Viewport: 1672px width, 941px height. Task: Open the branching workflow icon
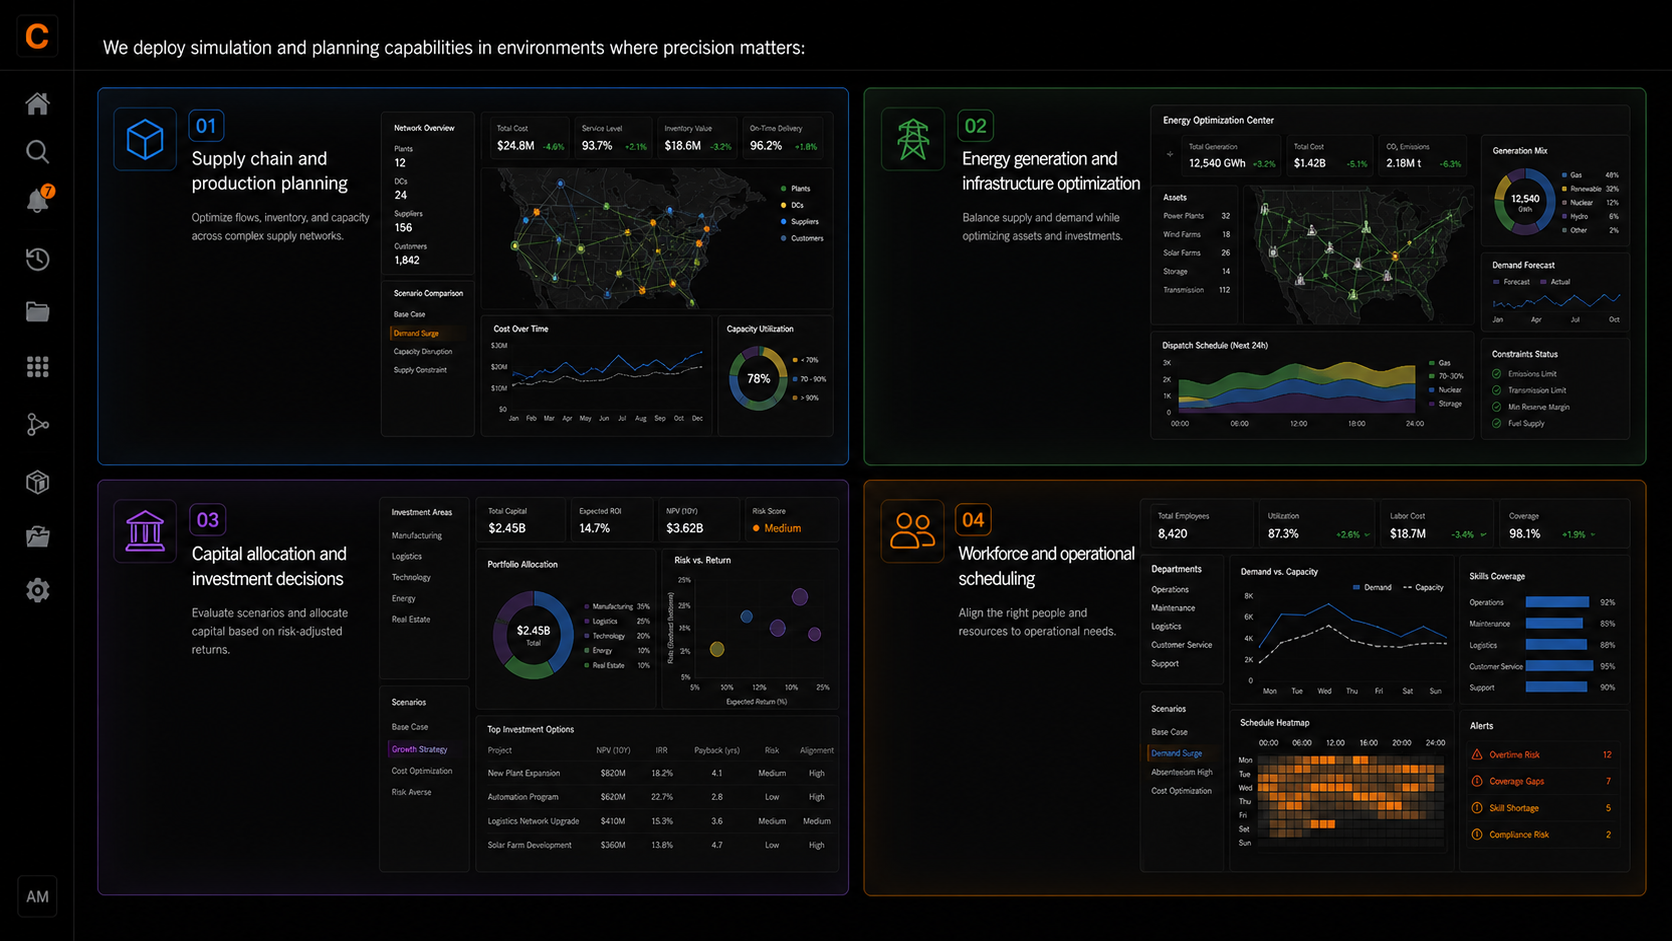tap(37, 425)
